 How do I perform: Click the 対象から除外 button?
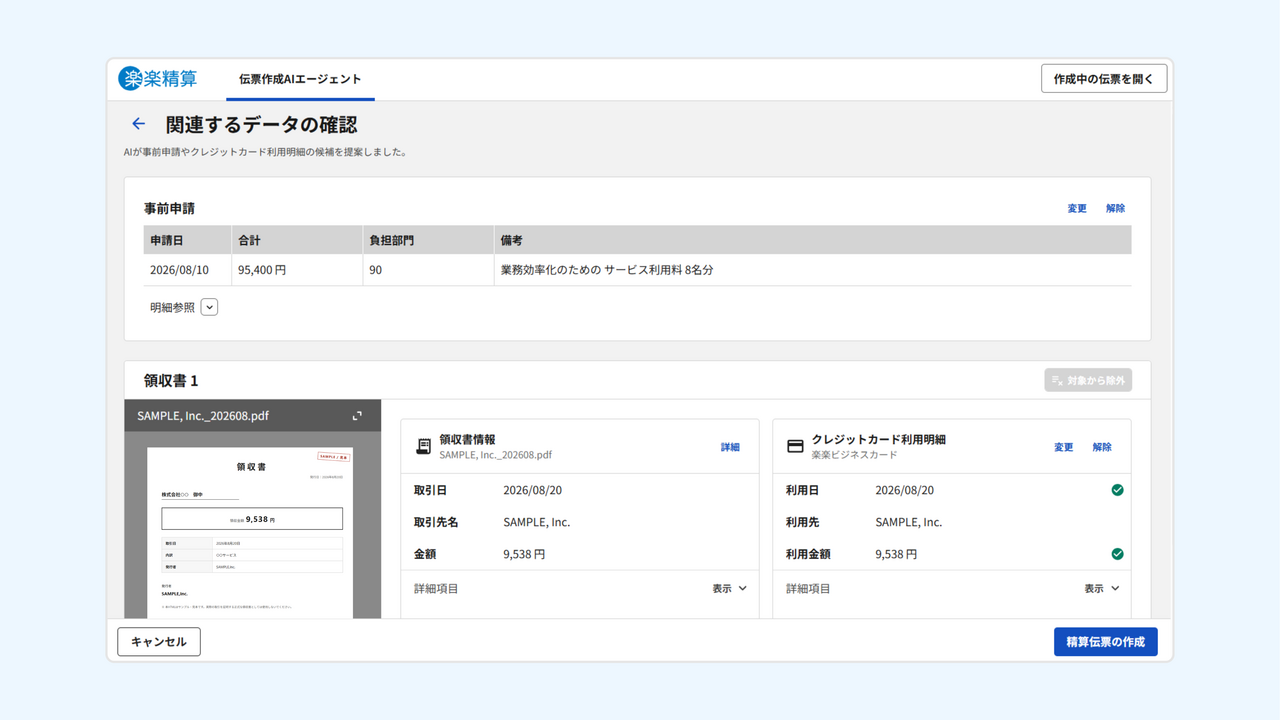[1088, 381]
